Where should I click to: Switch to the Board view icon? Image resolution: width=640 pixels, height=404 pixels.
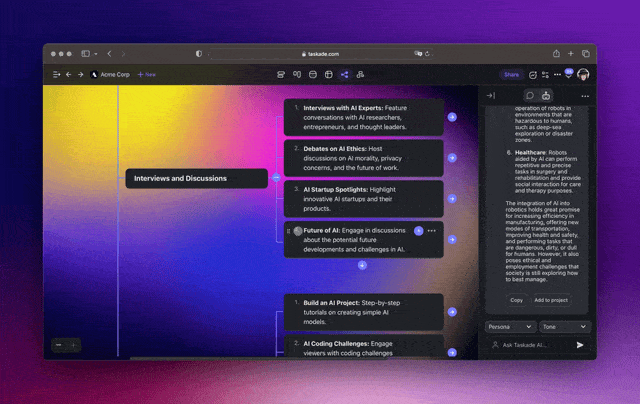pos(297,74)
